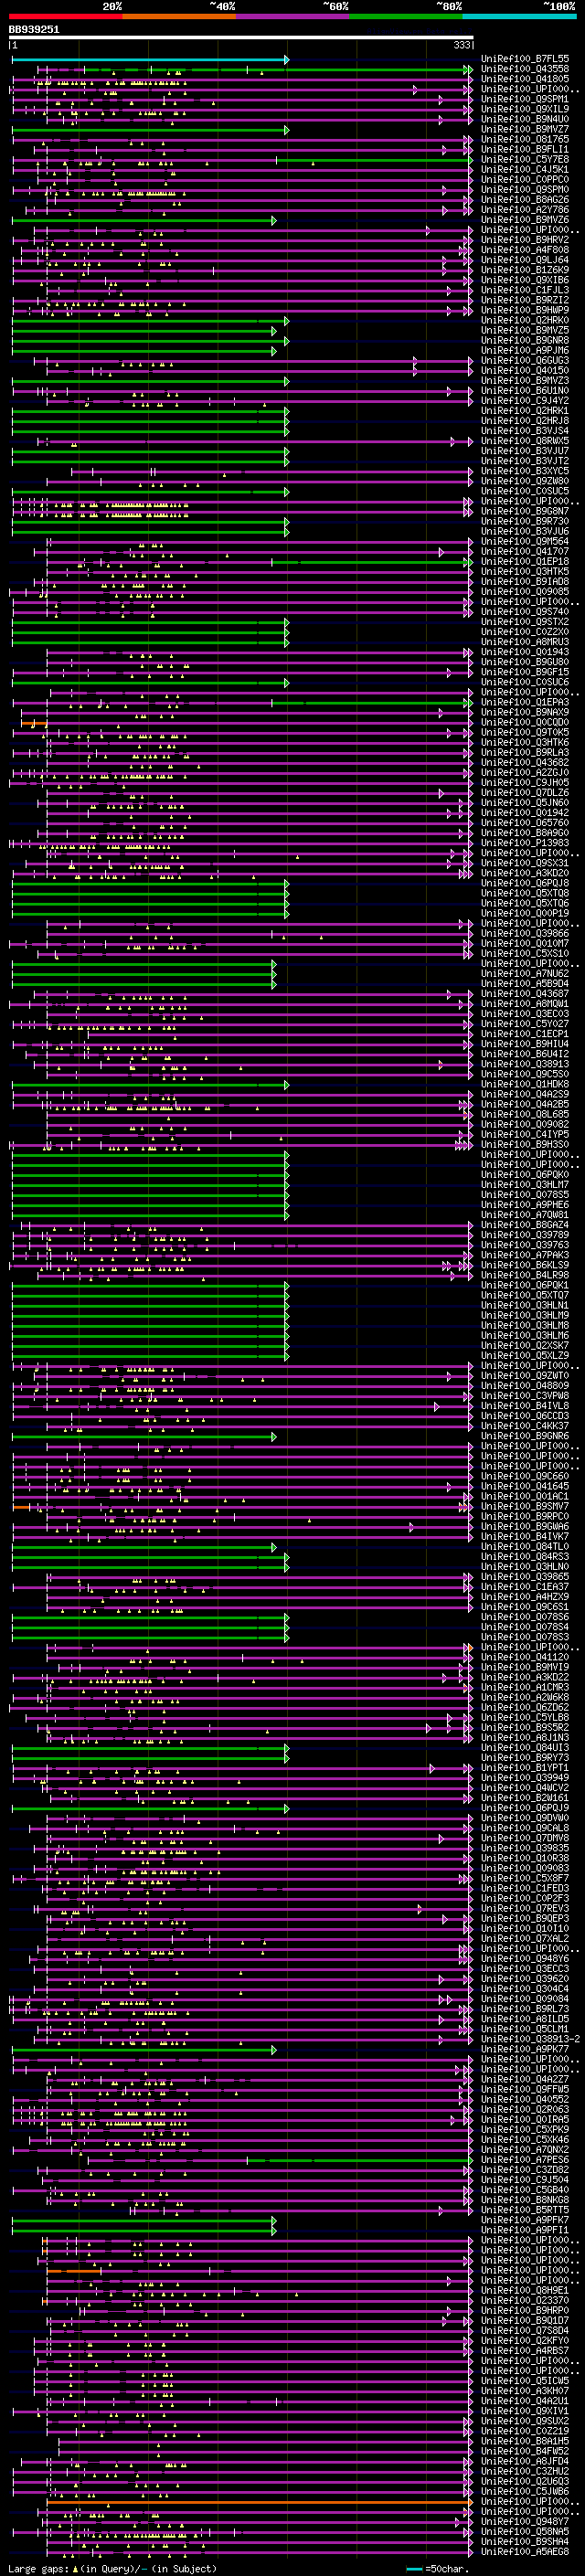Open hit UniRef100_Q9SPM1
Image resolution: width=585 pixels, height=2576 pixels.
tap(525, 99)
